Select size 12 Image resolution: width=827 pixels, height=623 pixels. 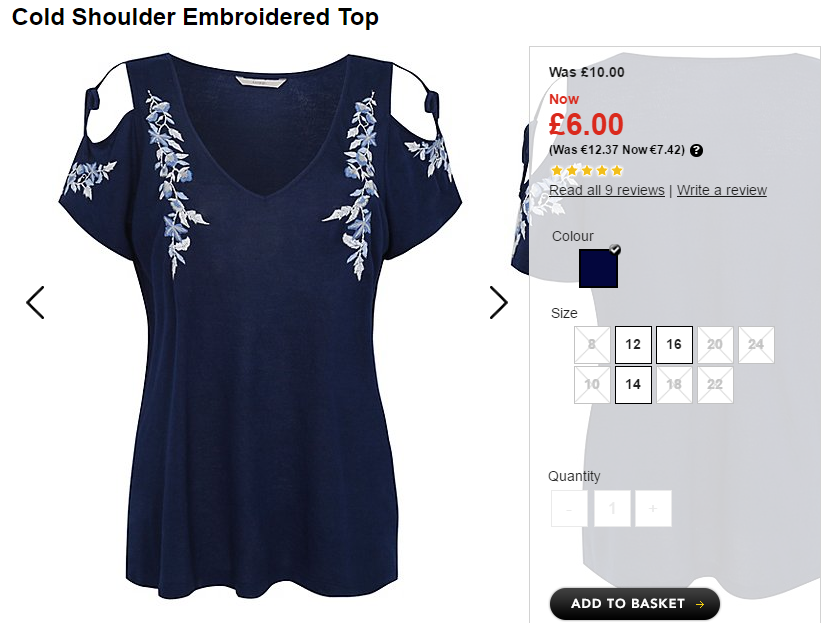(633, 344)
